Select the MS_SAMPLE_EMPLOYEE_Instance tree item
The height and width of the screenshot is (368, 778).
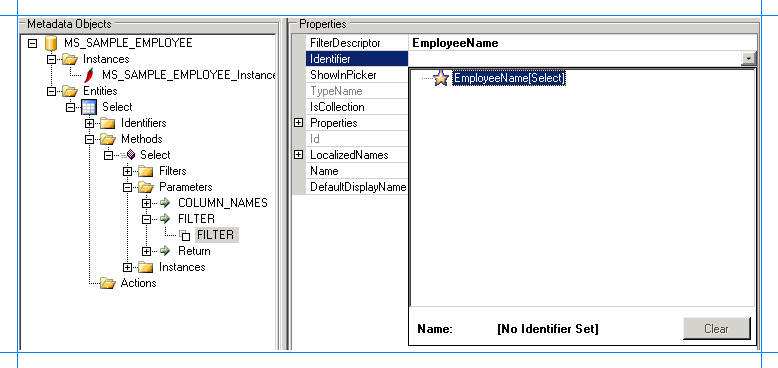(188, 75)
